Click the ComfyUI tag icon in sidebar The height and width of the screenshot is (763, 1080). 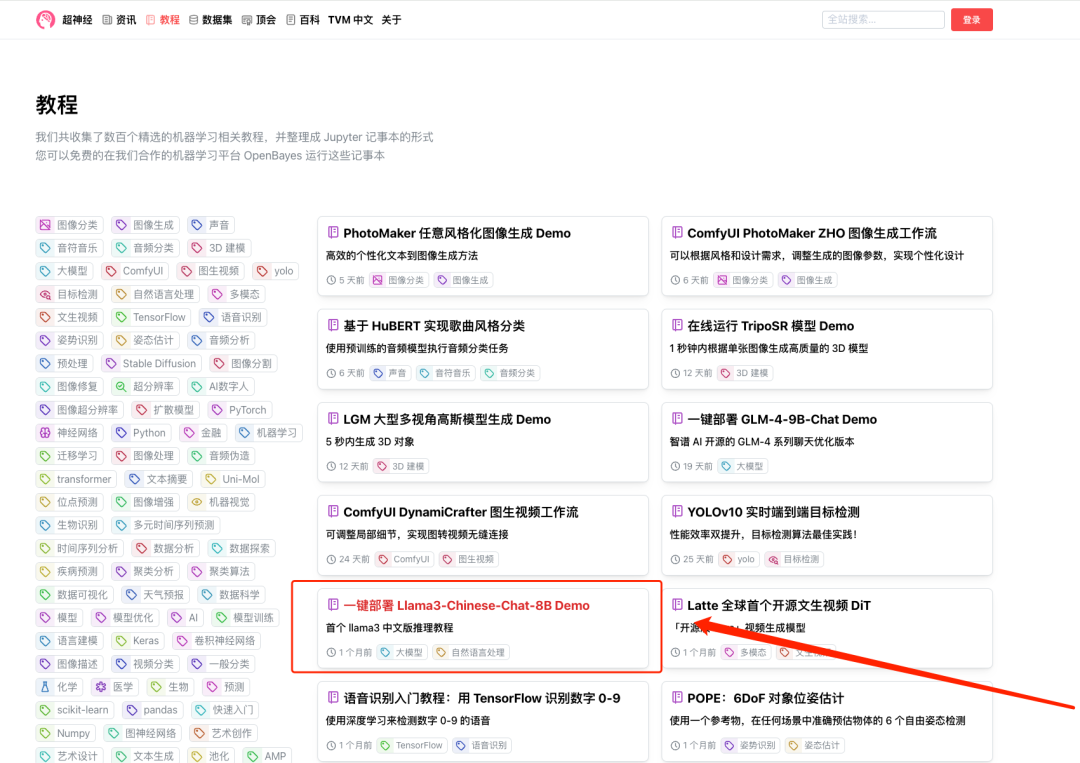[111, 271]
